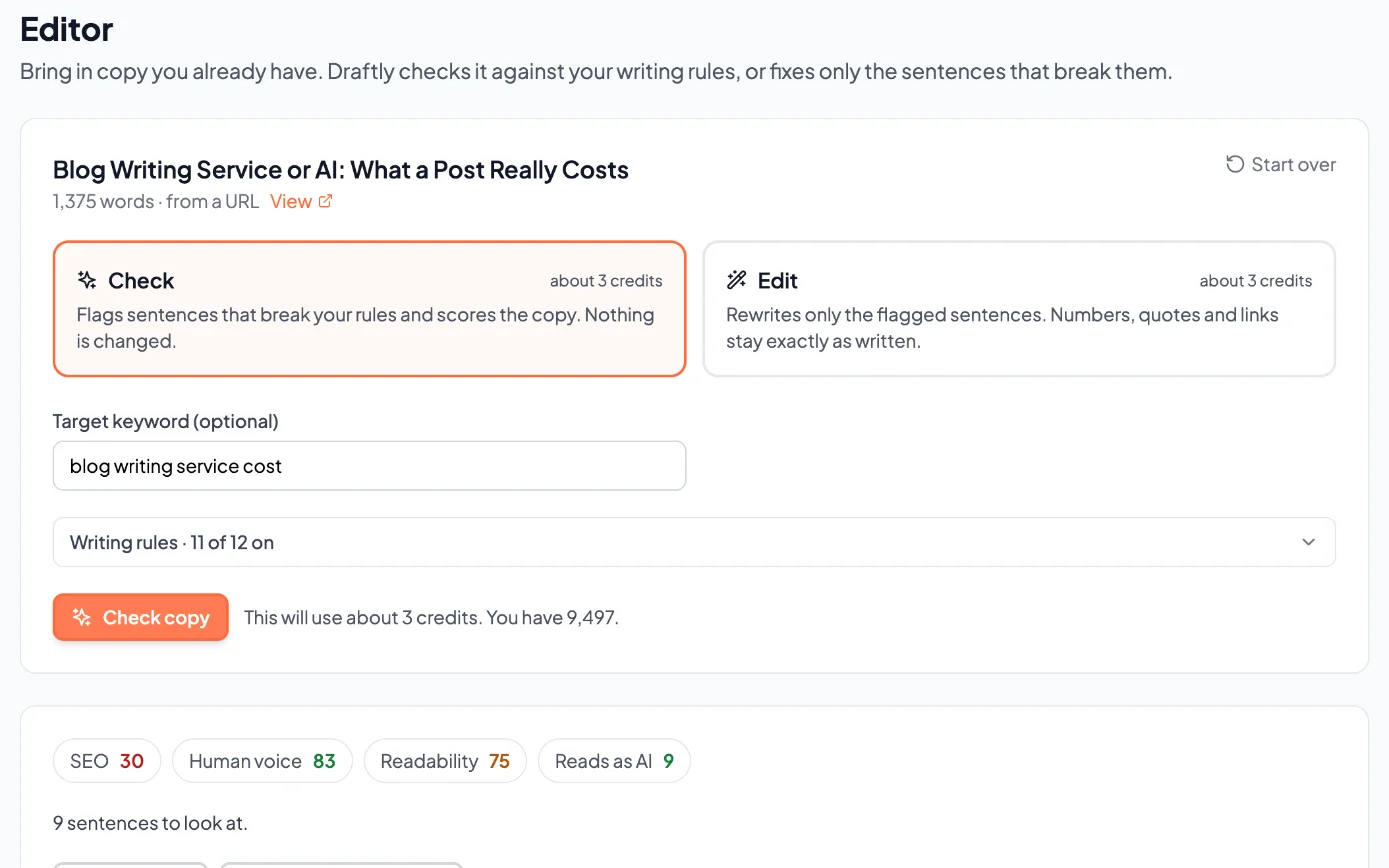This screenshot has height=868, width=1389.
Task: Click the 'You have 9,497' credits note
Action: pos(555,617)
